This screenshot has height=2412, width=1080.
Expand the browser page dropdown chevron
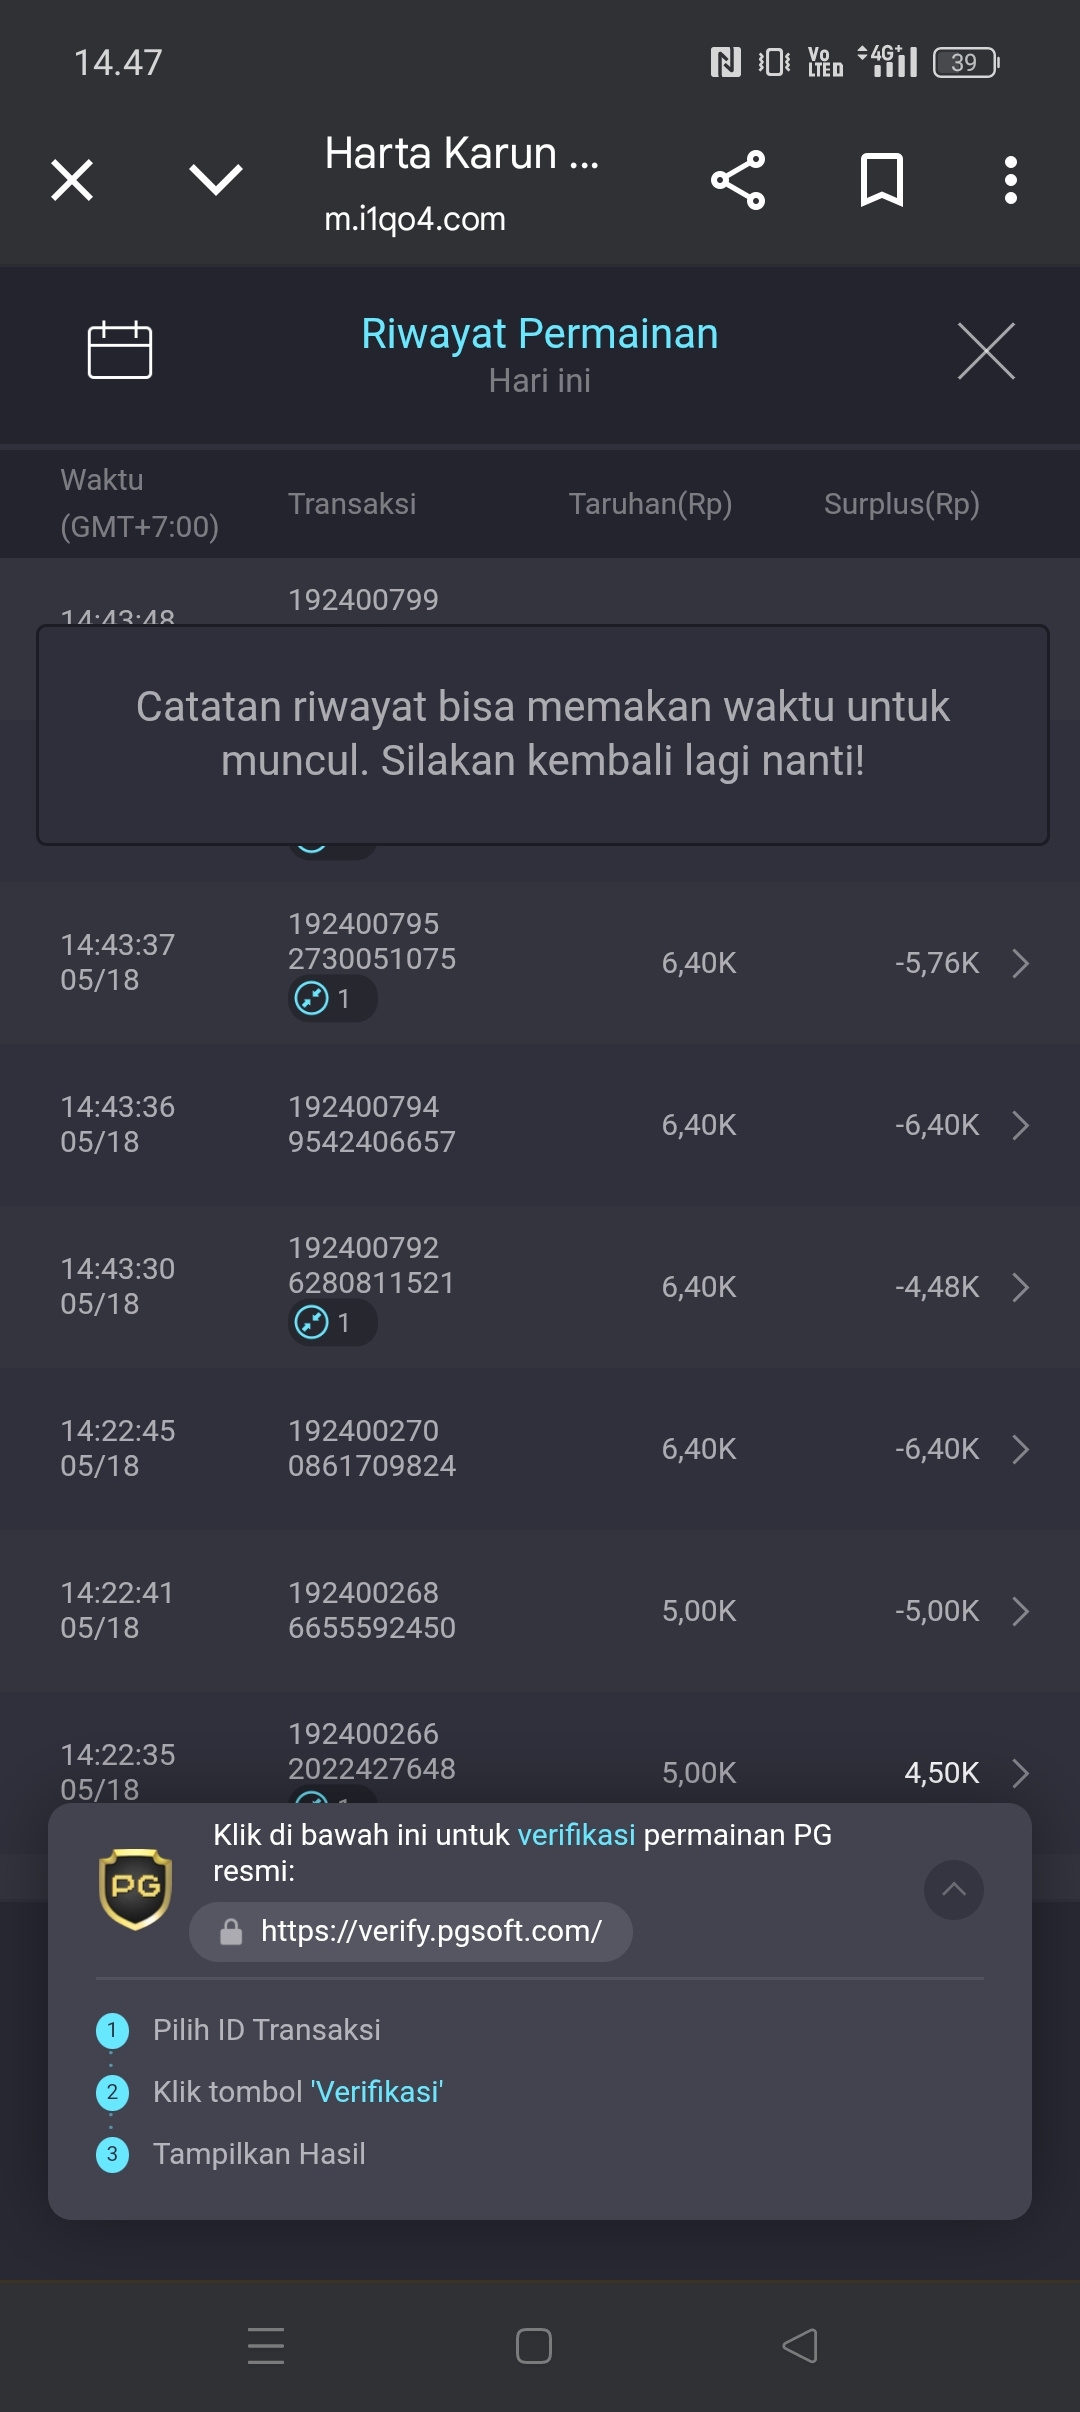coord(216,180)
